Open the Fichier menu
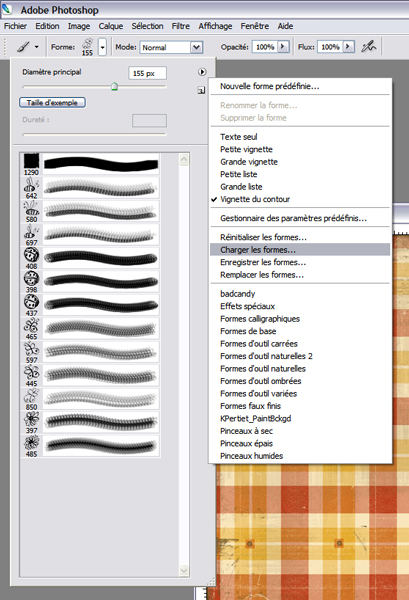The height and width of the screenshot is (600, 409). (x=15, y=26)
